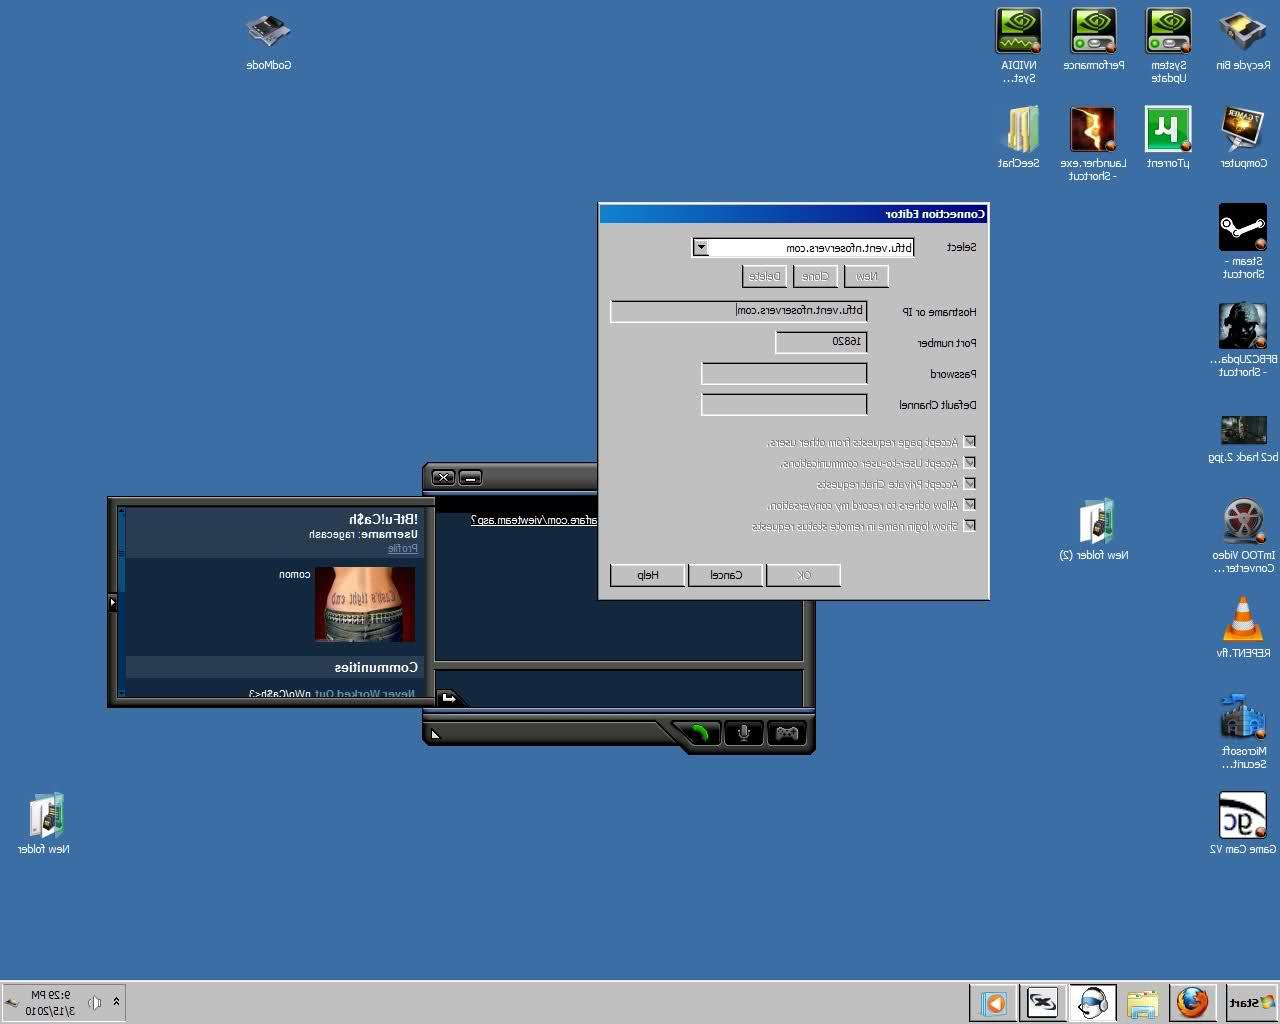Open the Select server dropdown arrow

coord(701,247)
